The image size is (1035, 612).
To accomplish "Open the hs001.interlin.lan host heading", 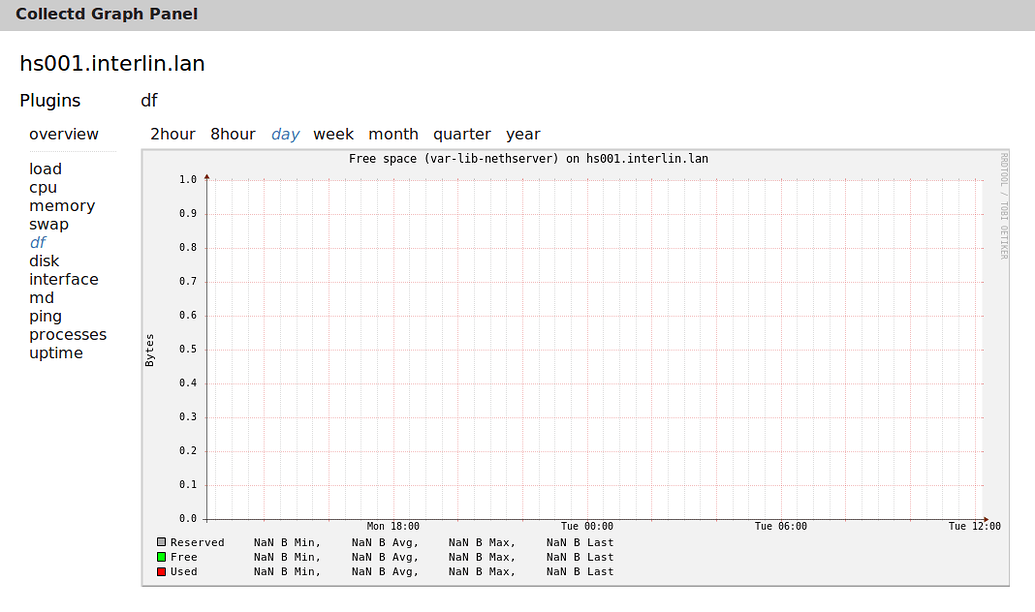I will [112, 63].
